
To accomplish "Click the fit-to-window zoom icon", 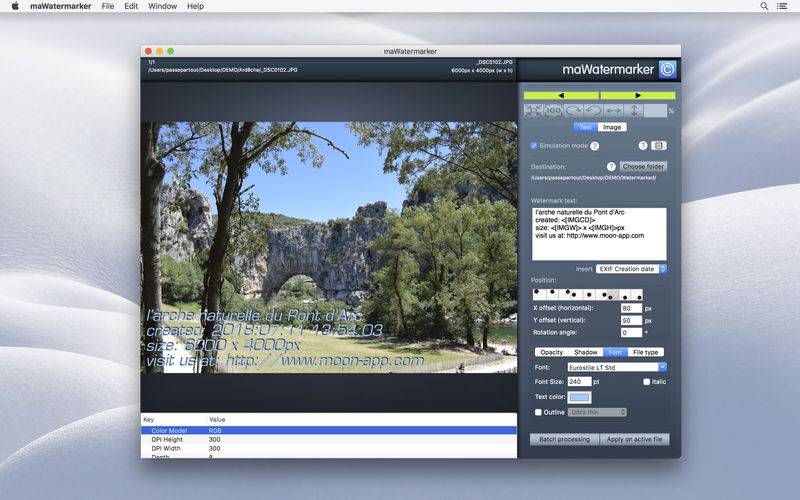I will click(x=533, y=110).
